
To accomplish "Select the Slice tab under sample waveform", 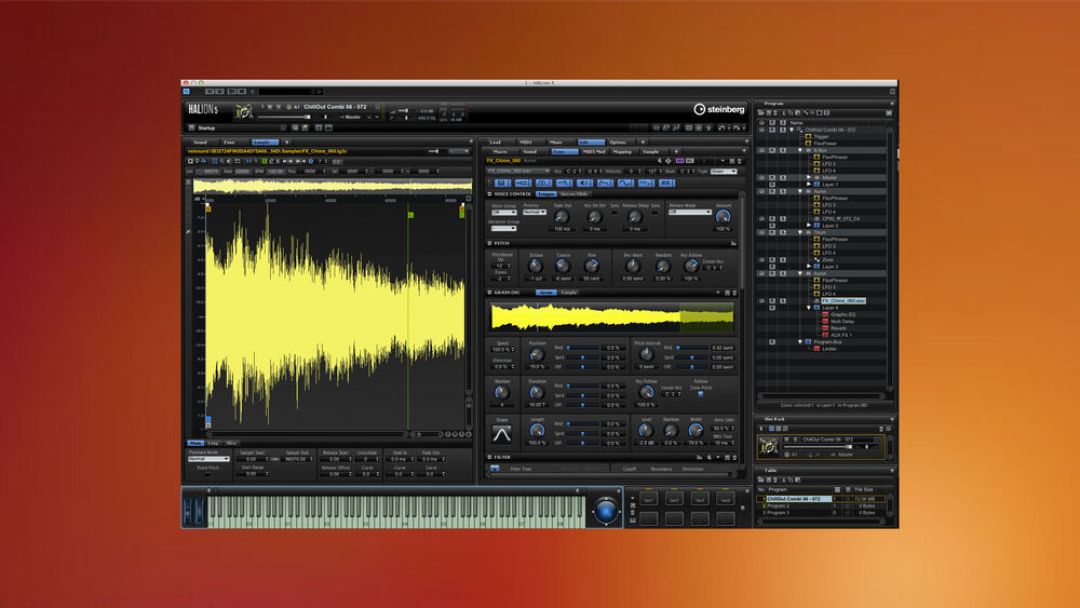I will [x=231, y=443].
